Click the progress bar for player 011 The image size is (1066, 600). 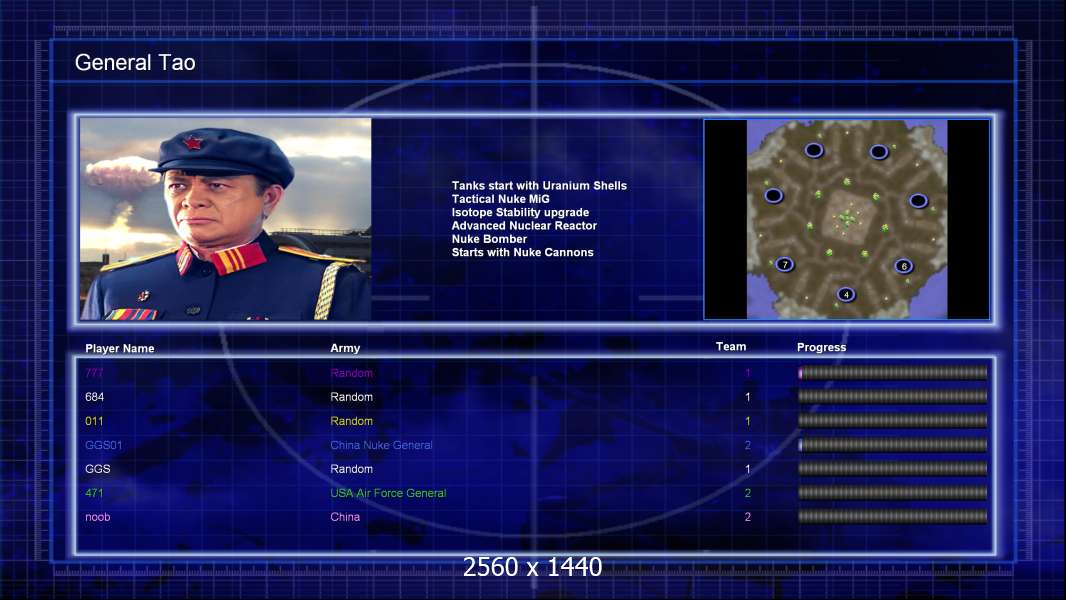[893, 421]
